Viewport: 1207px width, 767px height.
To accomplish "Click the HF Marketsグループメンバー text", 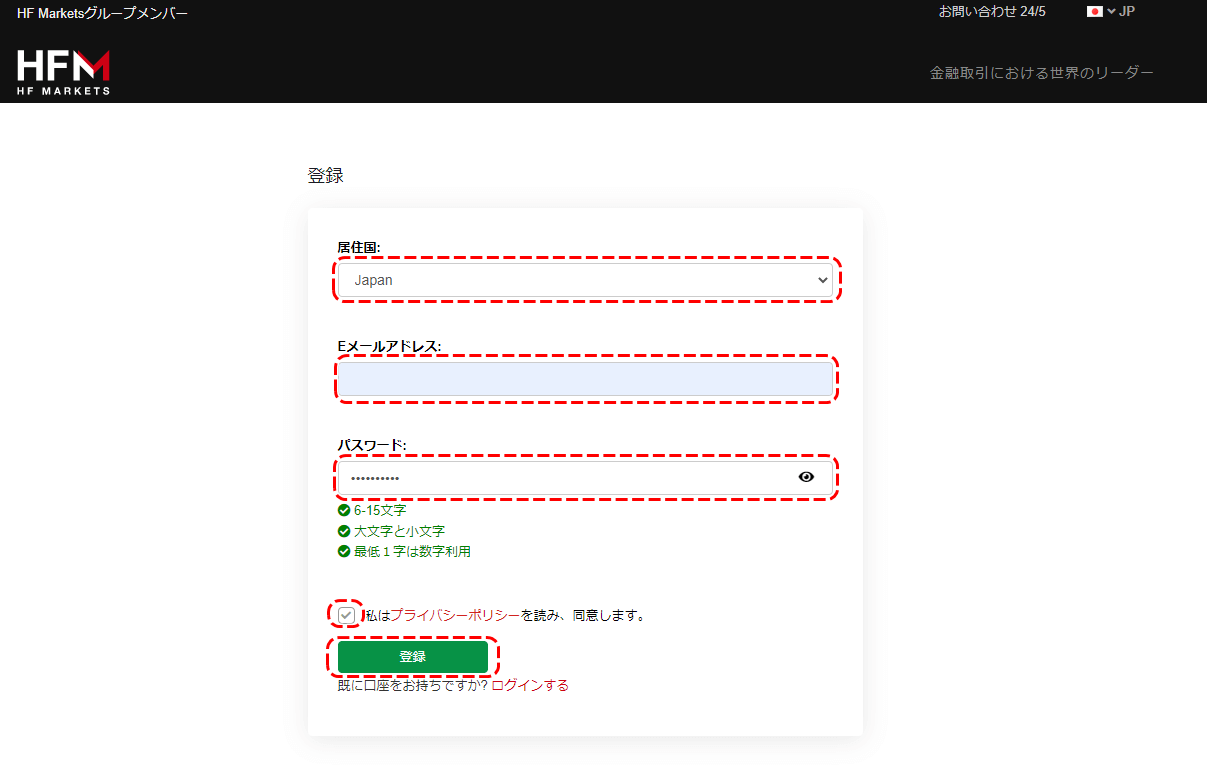I will [x=102, y=13].
